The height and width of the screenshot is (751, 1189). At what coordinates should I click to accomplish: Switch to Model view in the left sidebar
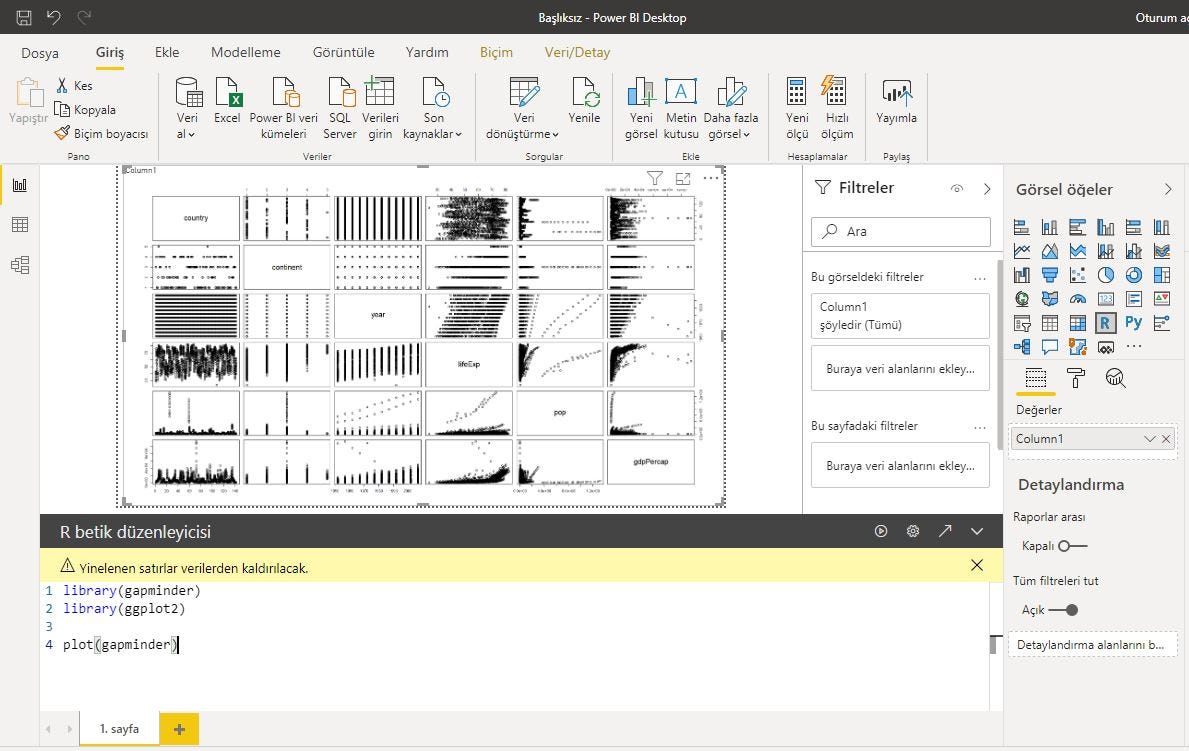18,264
